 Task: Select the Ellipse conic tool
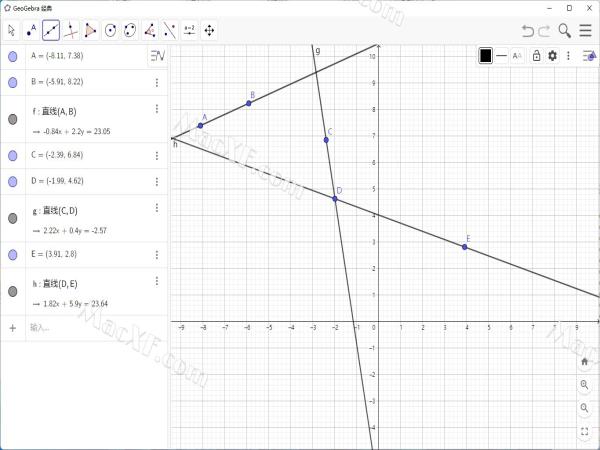130,31
